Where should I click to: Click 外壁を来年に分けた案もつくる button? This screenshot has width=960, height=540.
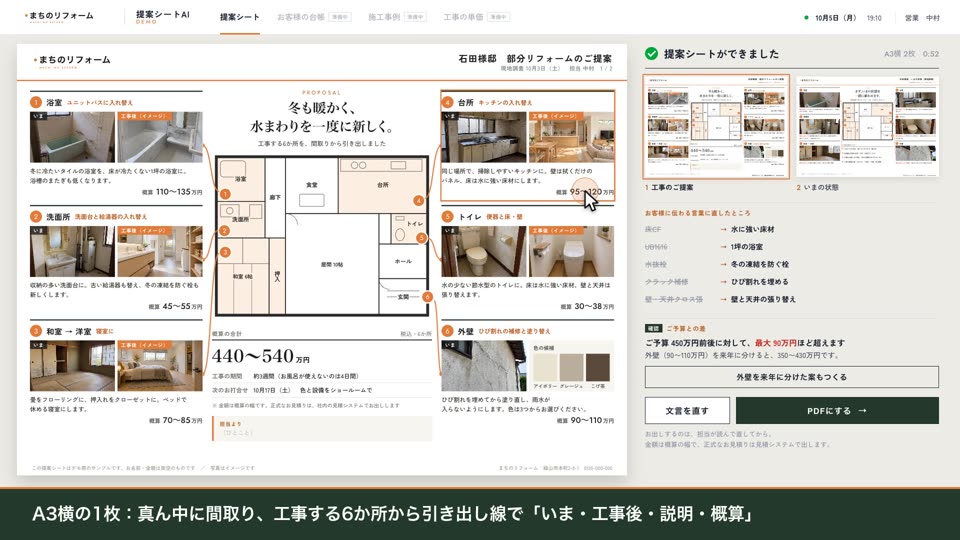(792, 377)
